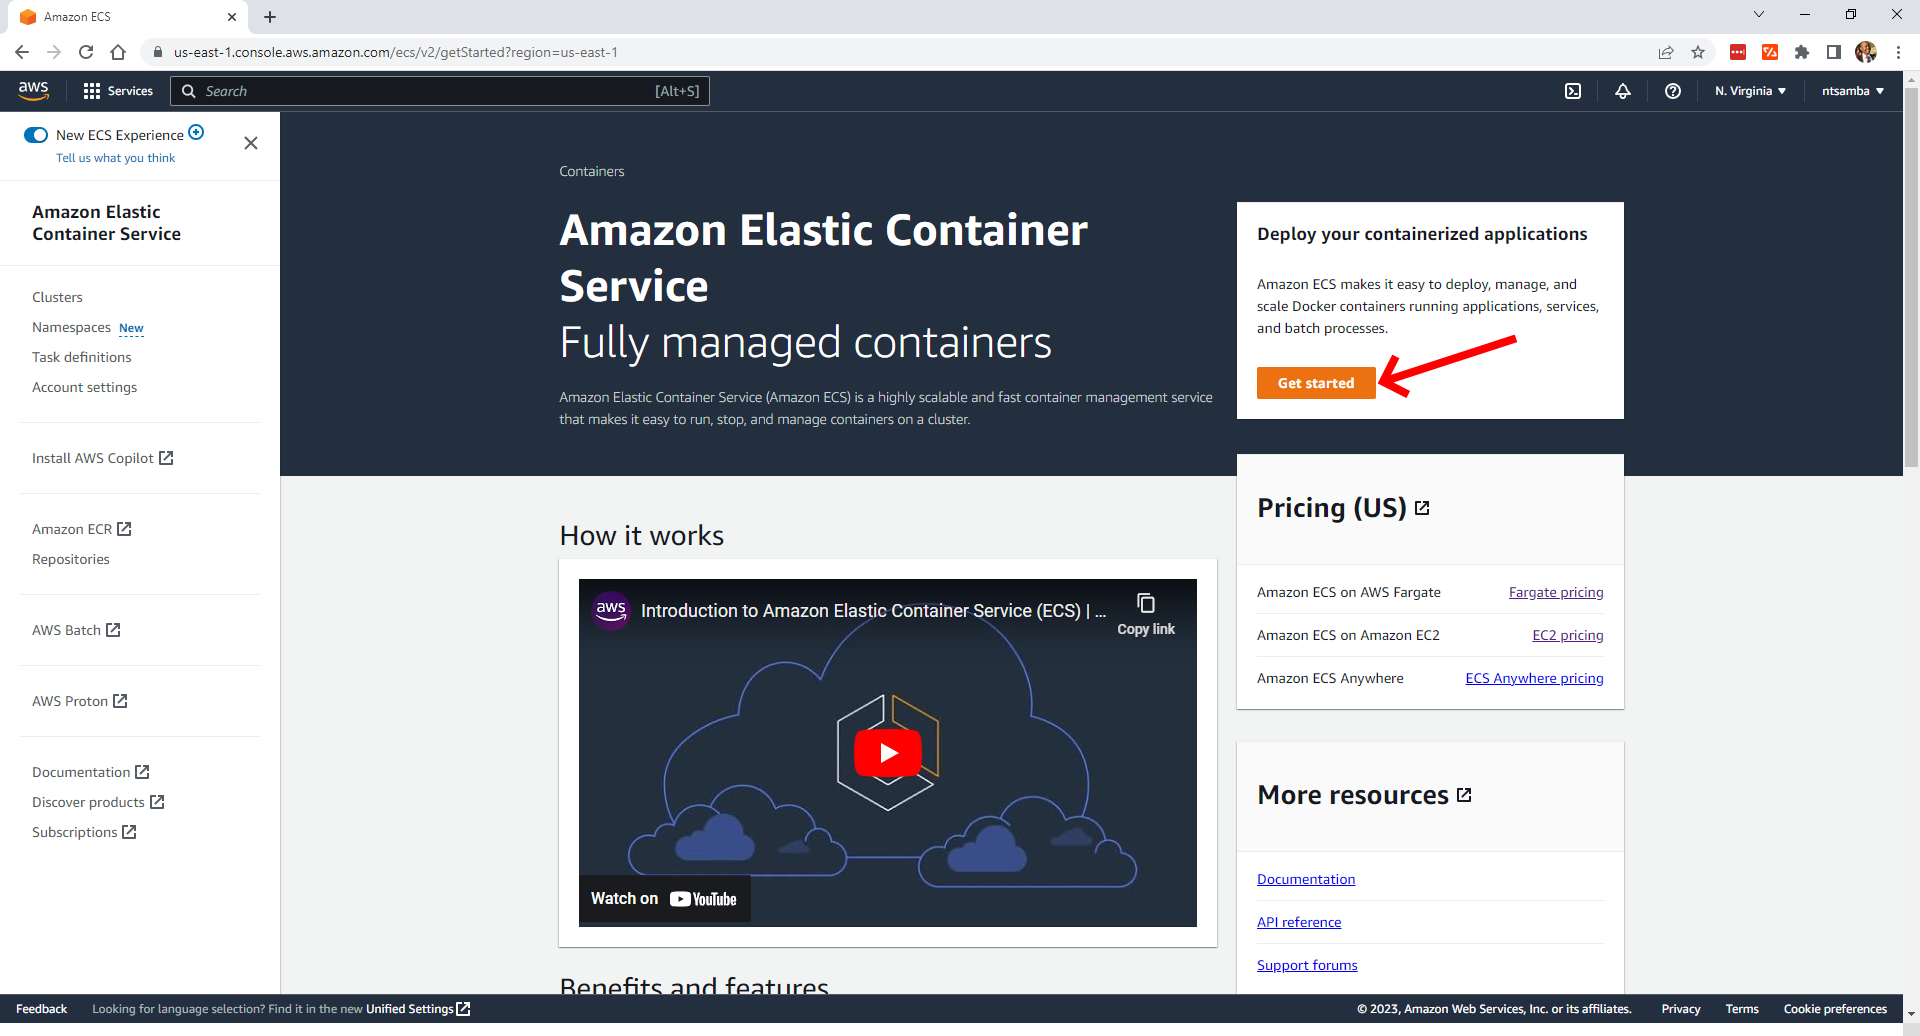Open Clusters in the side navigation

coord(57,297)
